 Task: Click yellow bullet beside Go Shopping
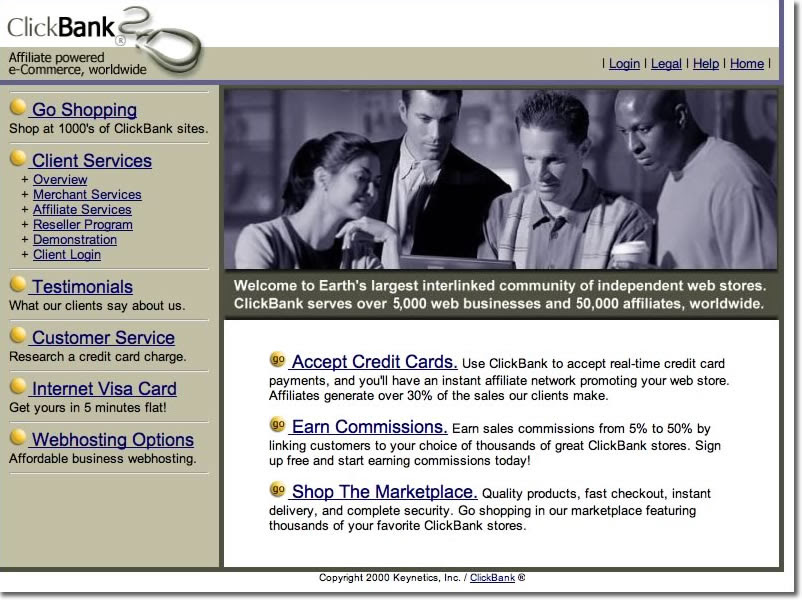click(18, 107)
